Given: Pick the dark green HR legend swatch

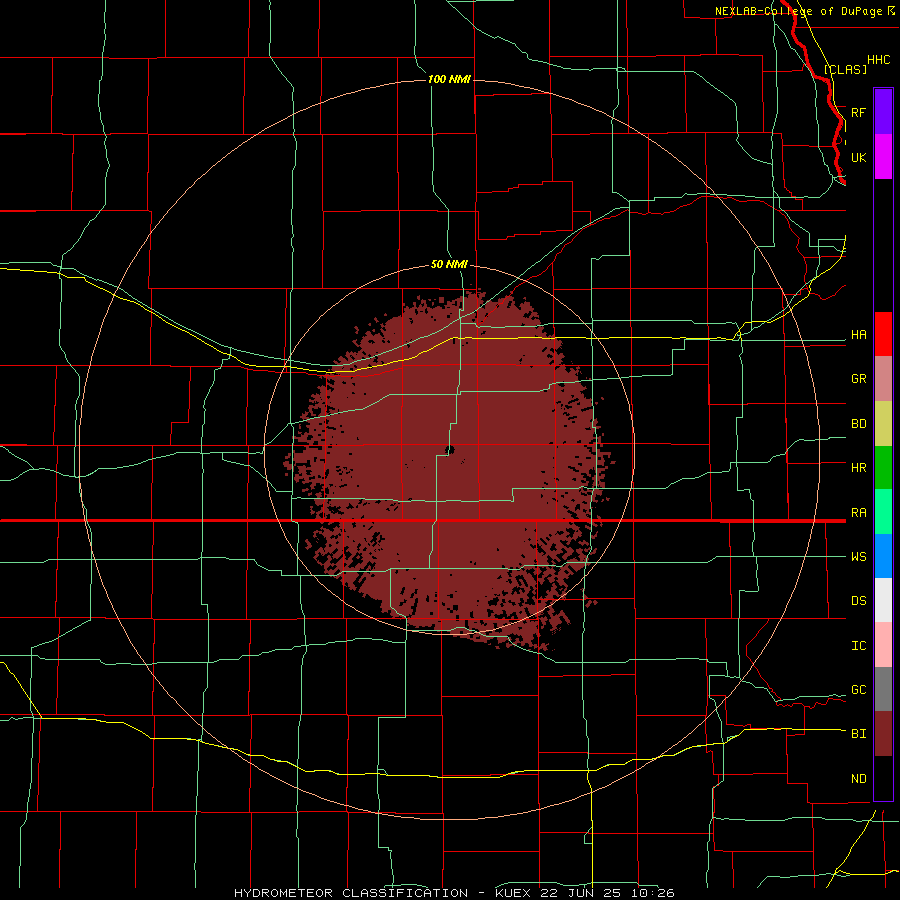Looking at the screenshot, I should click(883, 468).
